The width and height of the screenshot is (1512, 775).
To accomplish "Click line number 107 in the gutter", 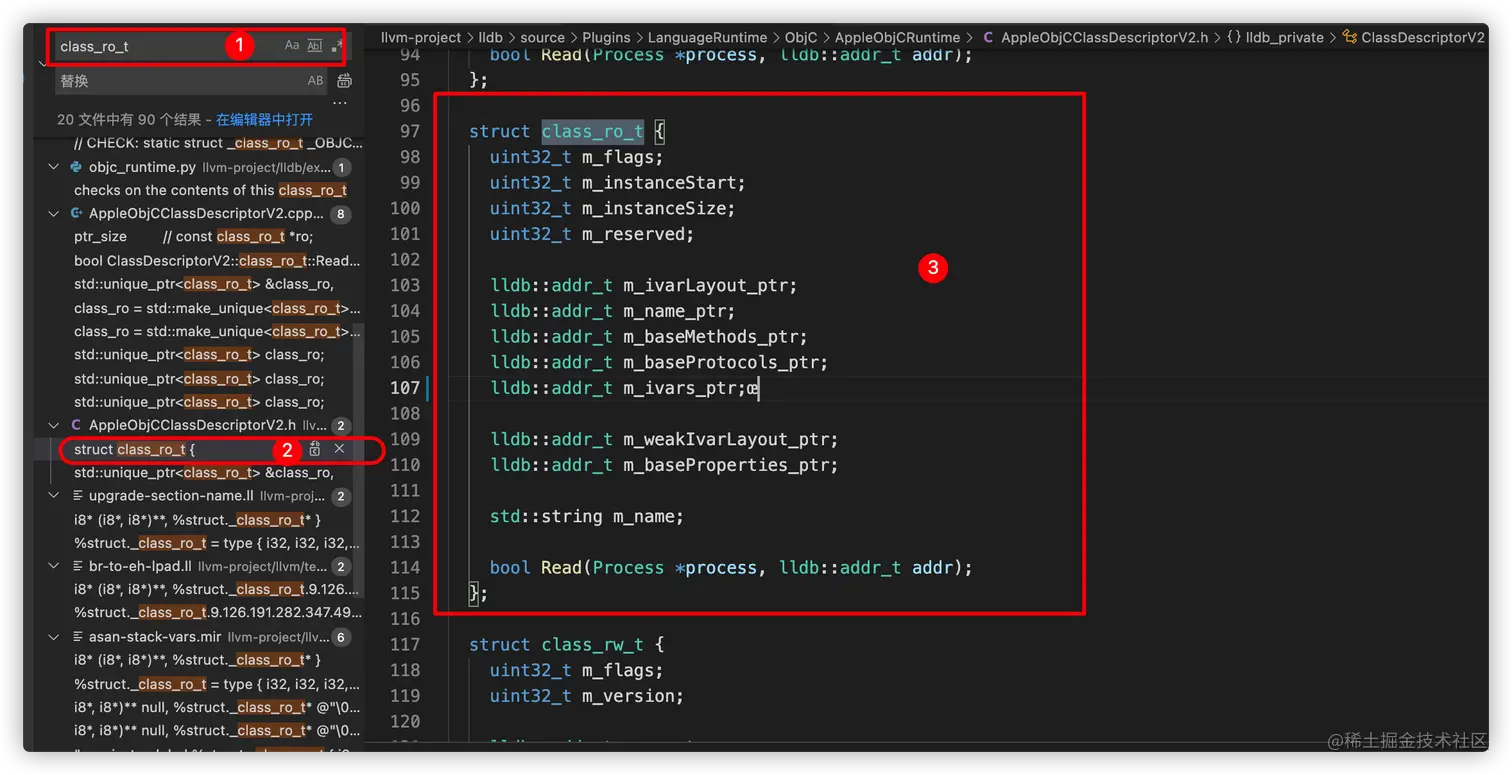I will tap(405, 388).
